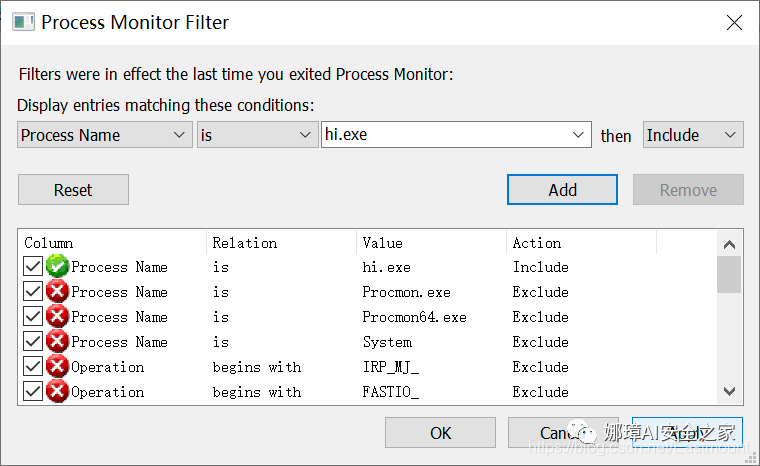Confirm with the OK button
760x466 pixels.
(x=441, y=433)
